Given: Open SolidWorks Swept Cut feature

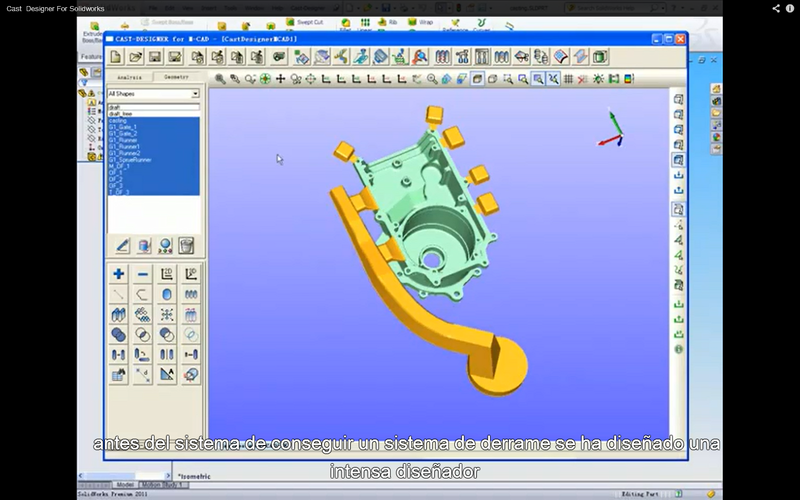Looking at the screenshot, I should 305,22.
